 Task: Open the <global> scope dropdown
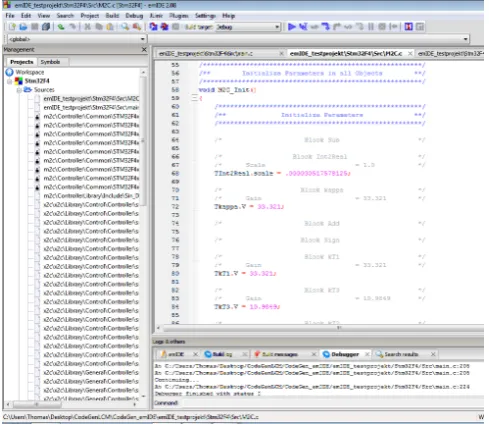77,39
